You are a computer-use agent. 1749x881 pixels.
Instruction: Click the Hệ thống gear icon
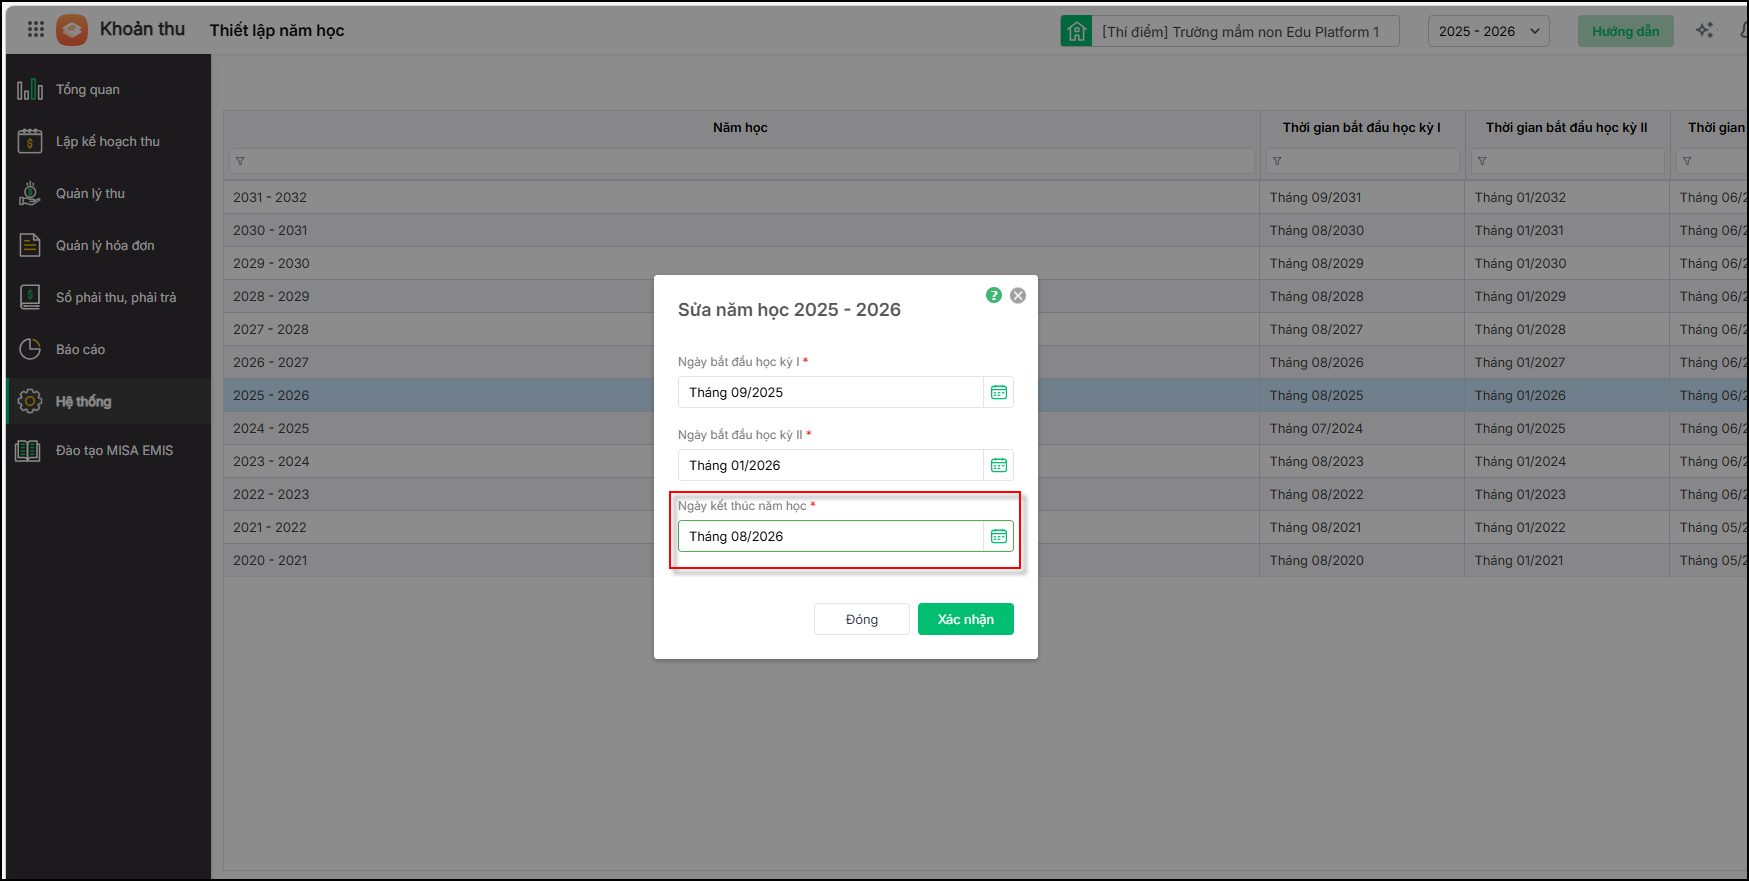point(30,401)
